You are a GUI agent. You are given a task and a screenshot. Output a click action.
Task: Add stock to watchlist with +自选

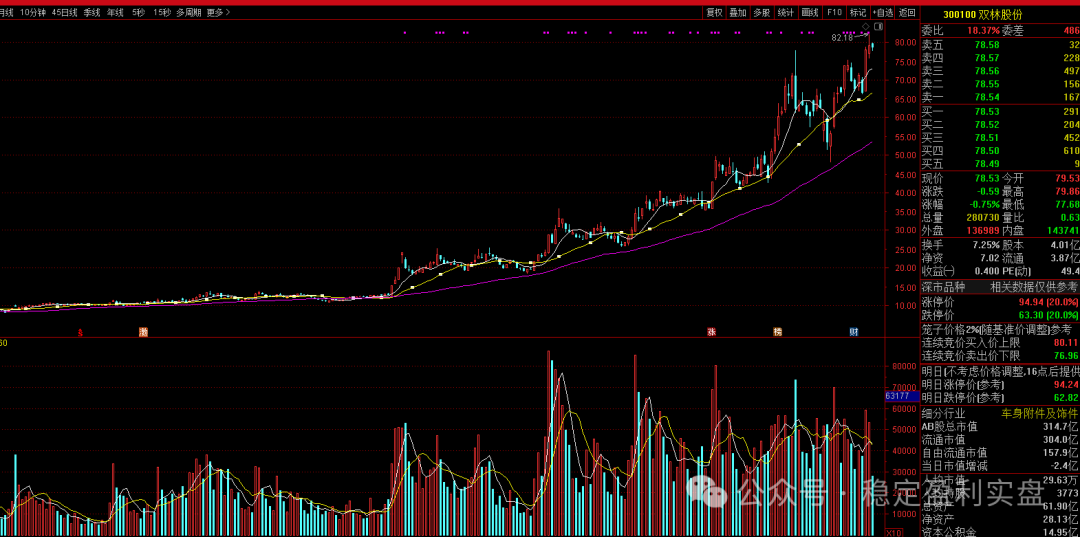pyautogui.click(x=883, y=13)
